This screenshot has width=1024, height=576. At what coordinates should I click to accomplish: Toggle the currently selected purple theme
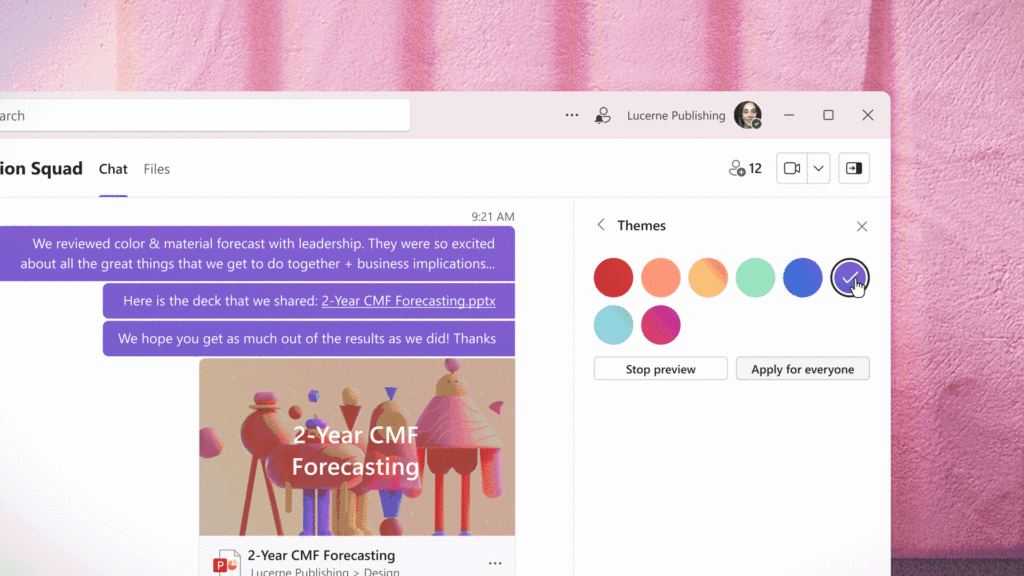coord(850,277)
